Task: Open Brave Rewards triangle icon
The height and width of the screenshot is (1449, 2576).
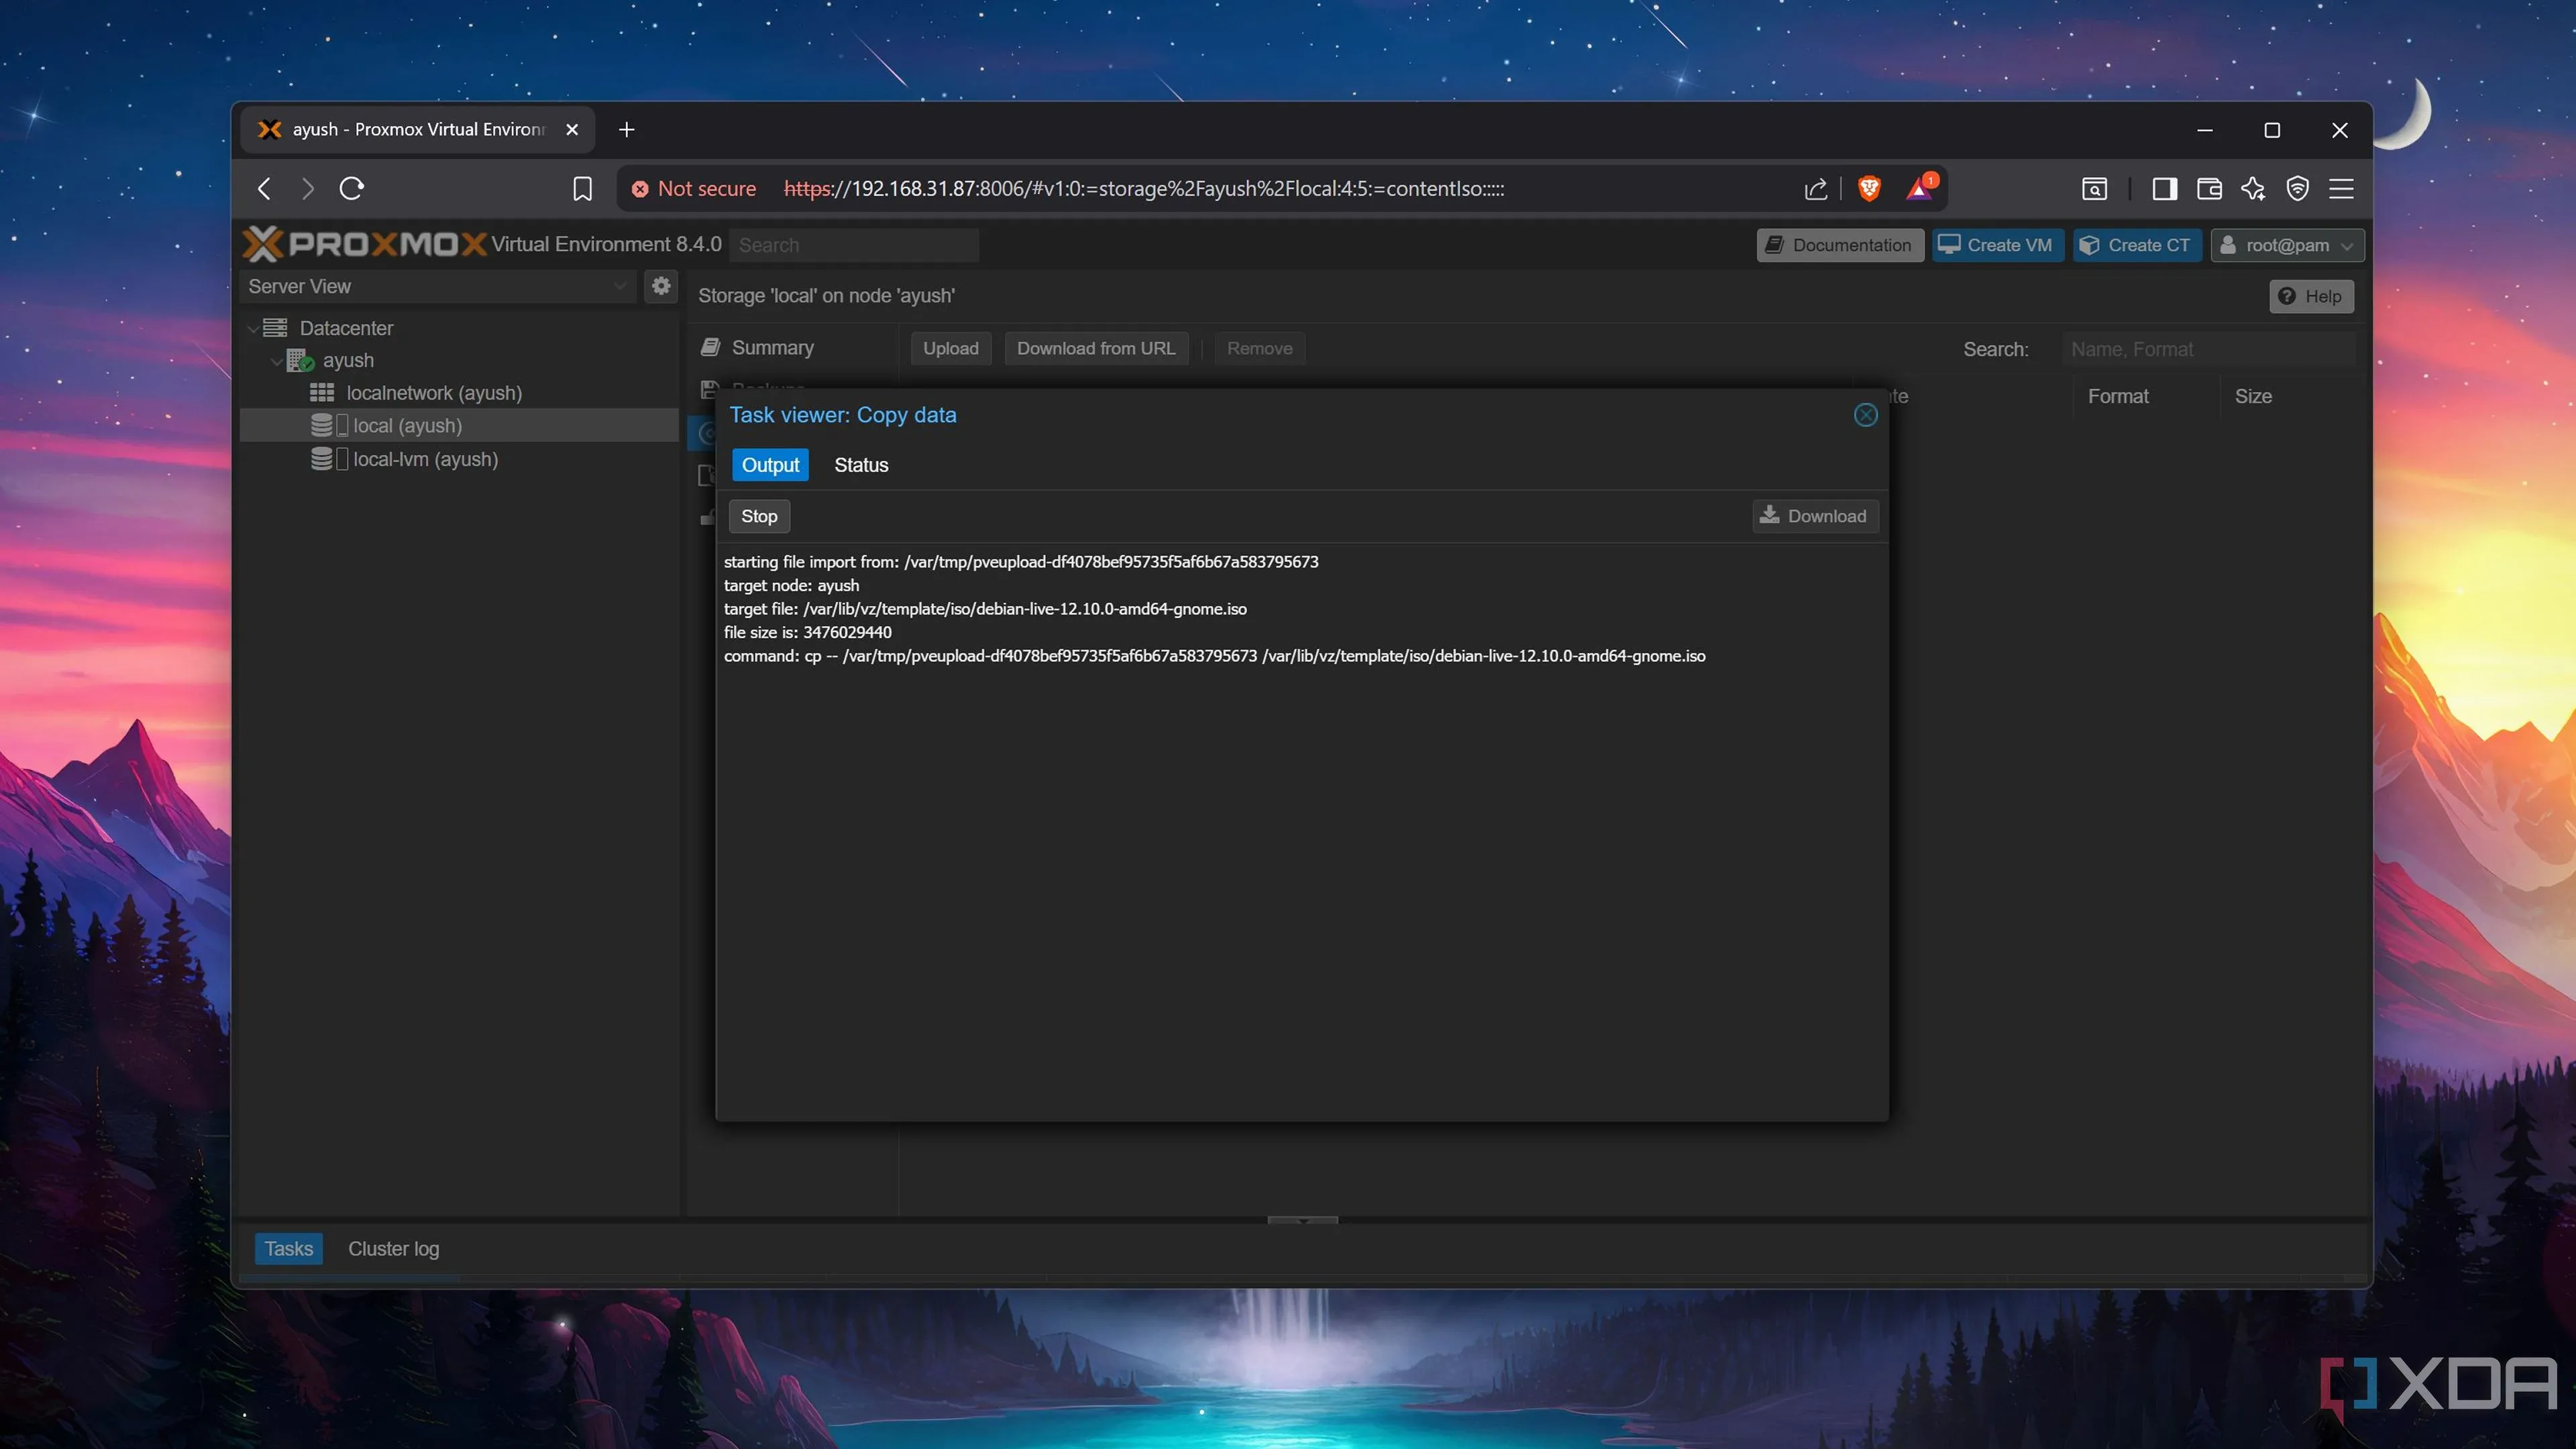Action: coord(1919,188)
